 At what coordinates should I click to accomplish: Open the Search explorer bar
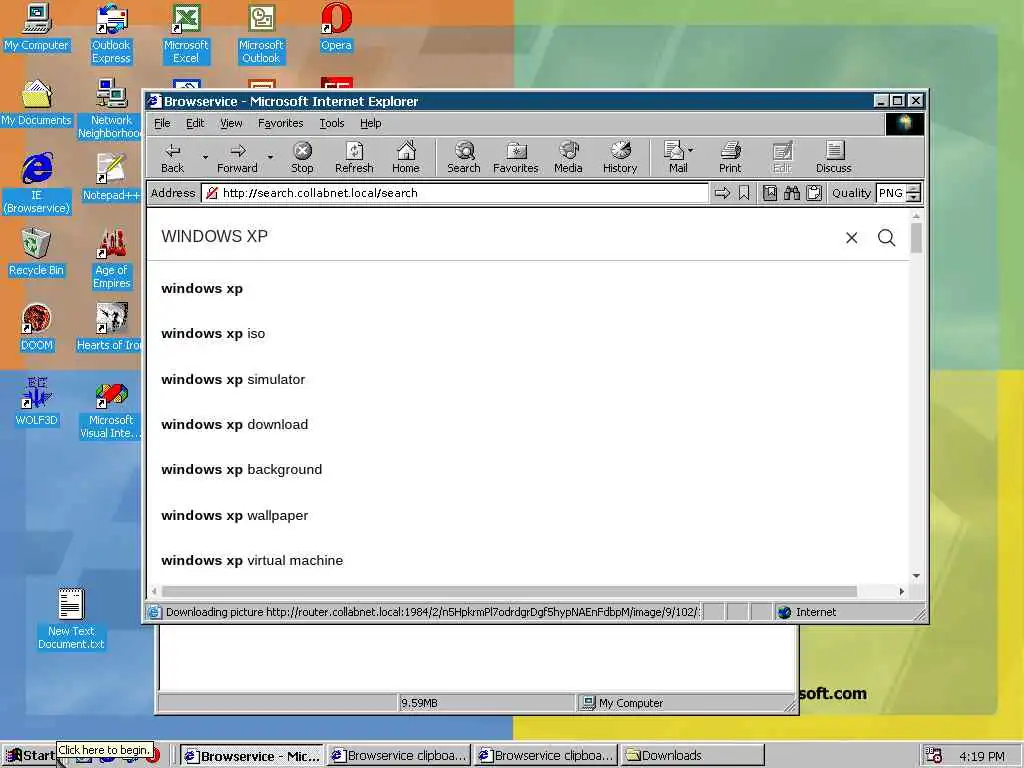(464, 158)
